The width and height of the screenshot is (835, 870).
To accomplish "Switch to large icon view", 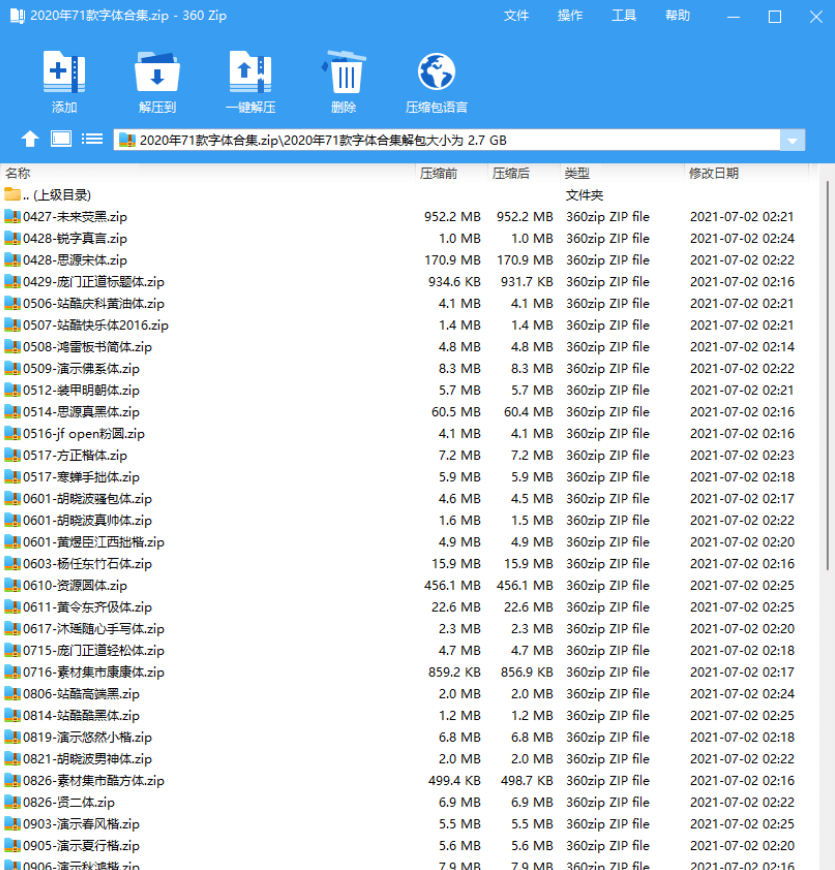I will [60, 138].
